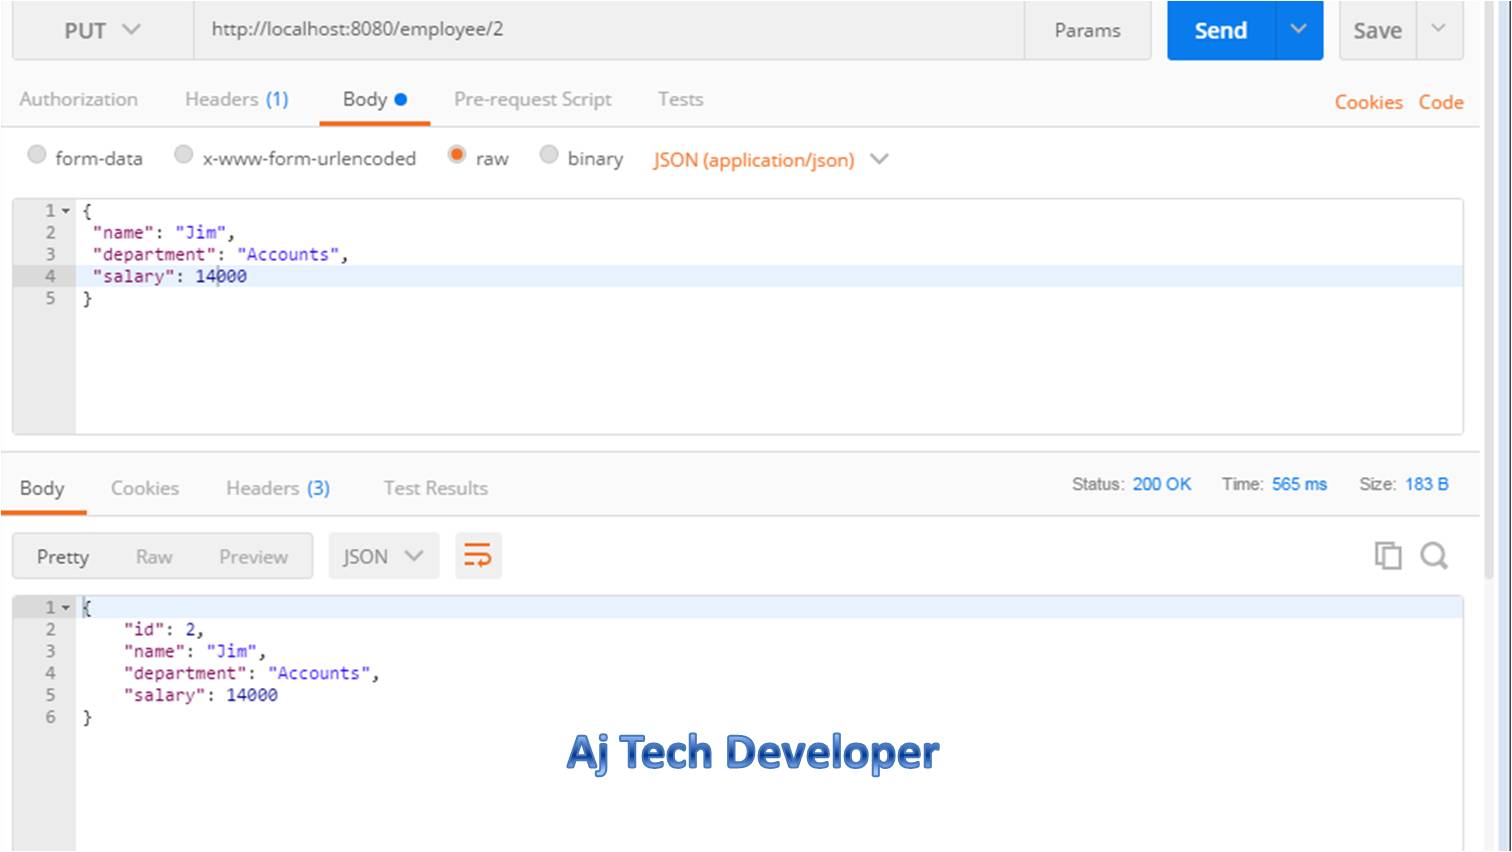Click the Save button
This screenshot has width=1512, height=852.
(x=1377, y=30)
